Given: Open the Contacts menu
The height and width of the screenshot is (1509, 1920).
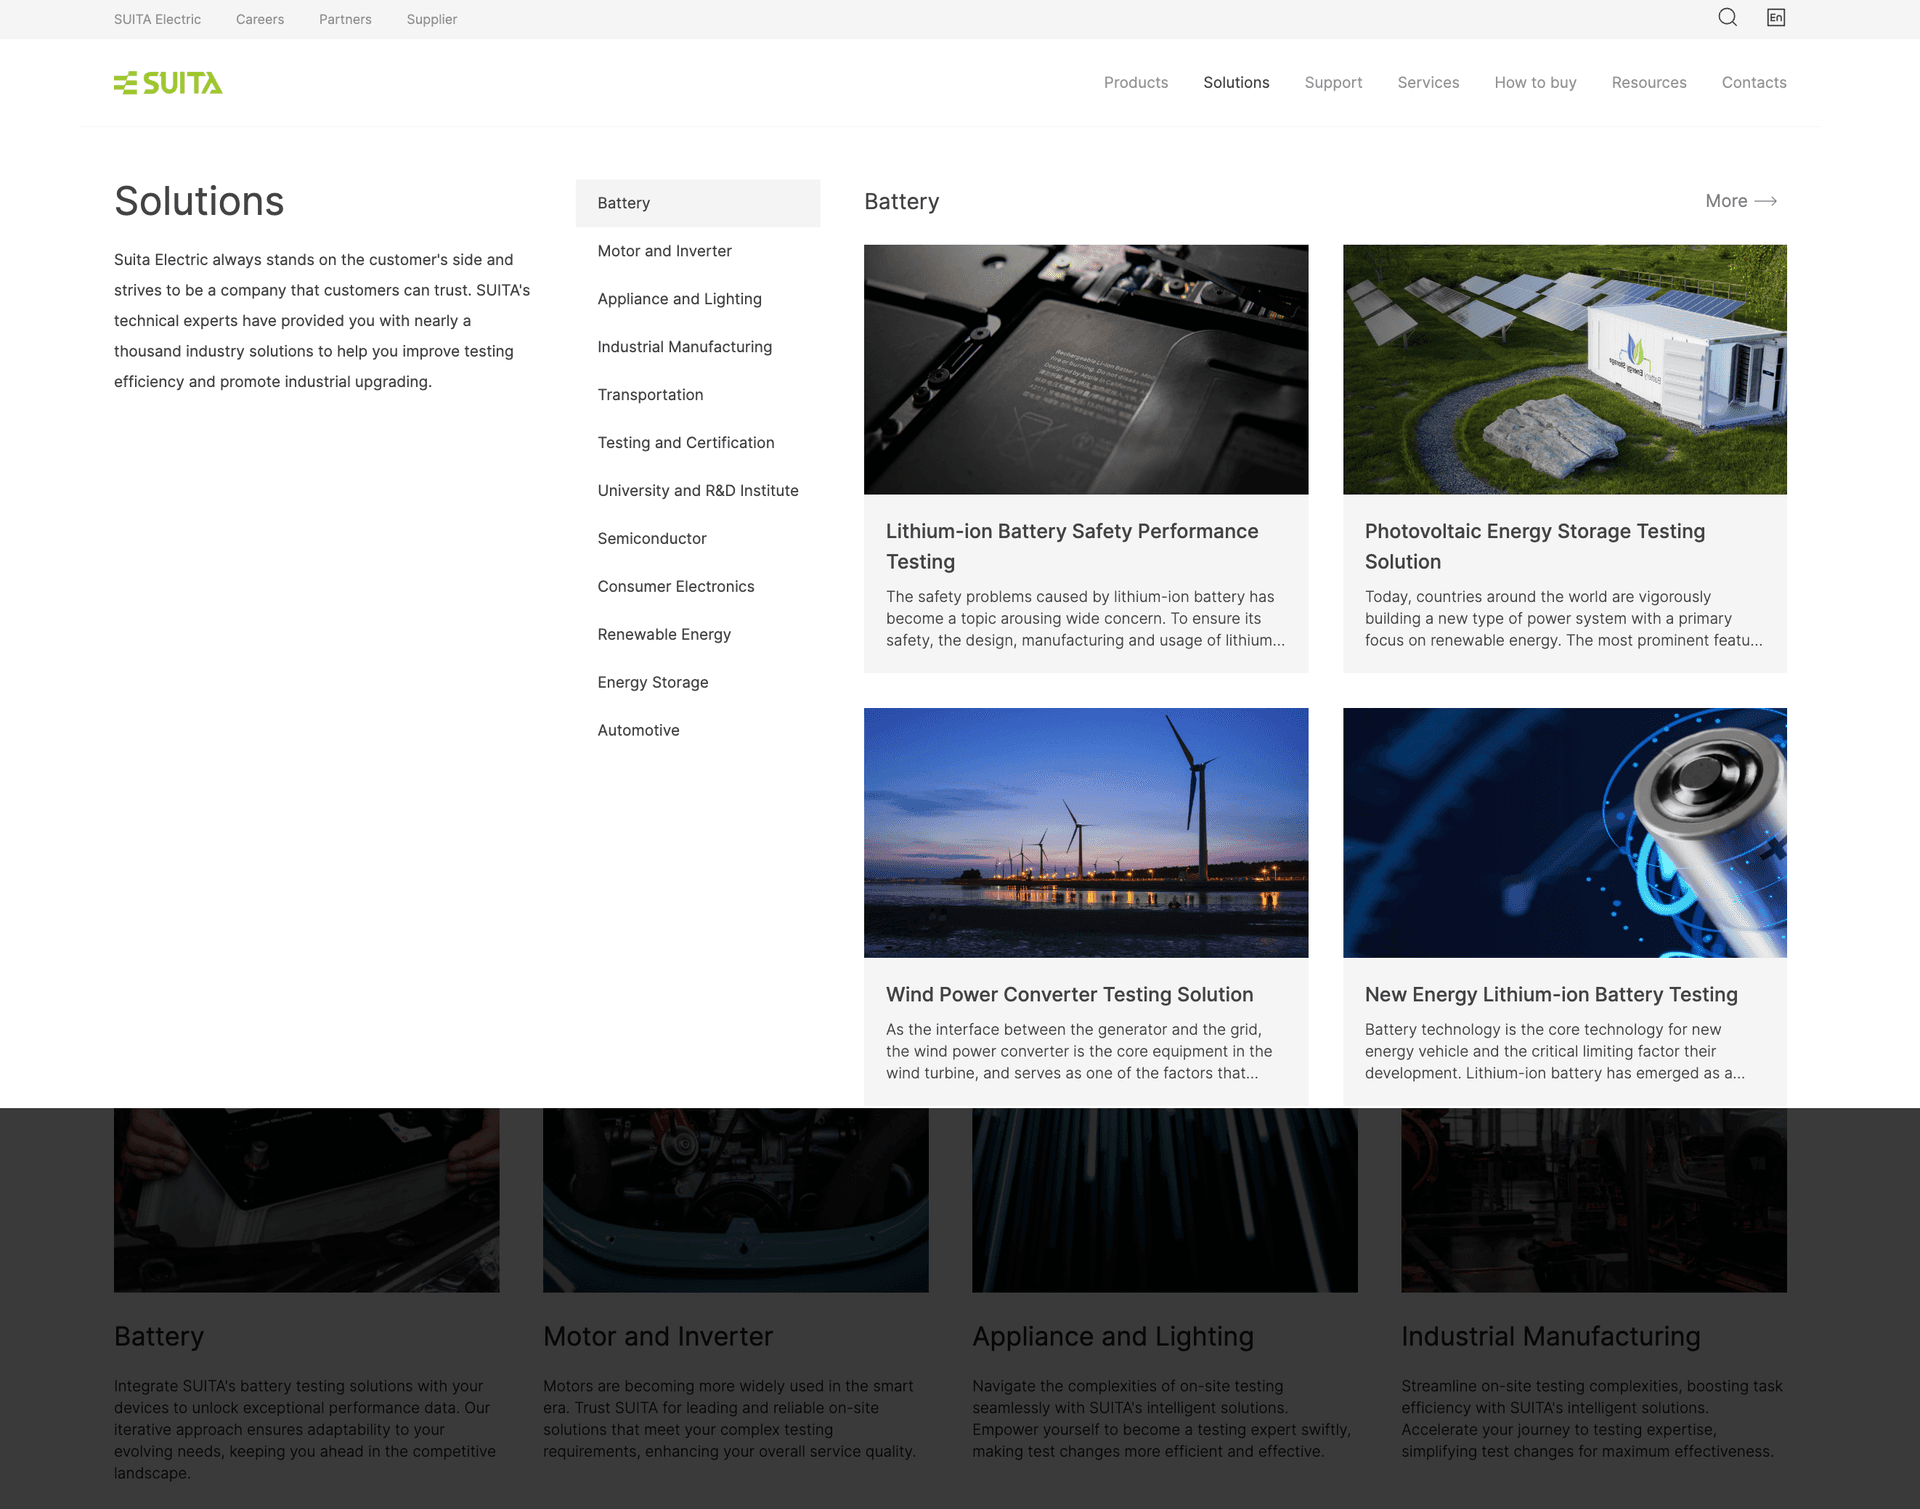Looking at the screenshot, I should (1754, 82).
